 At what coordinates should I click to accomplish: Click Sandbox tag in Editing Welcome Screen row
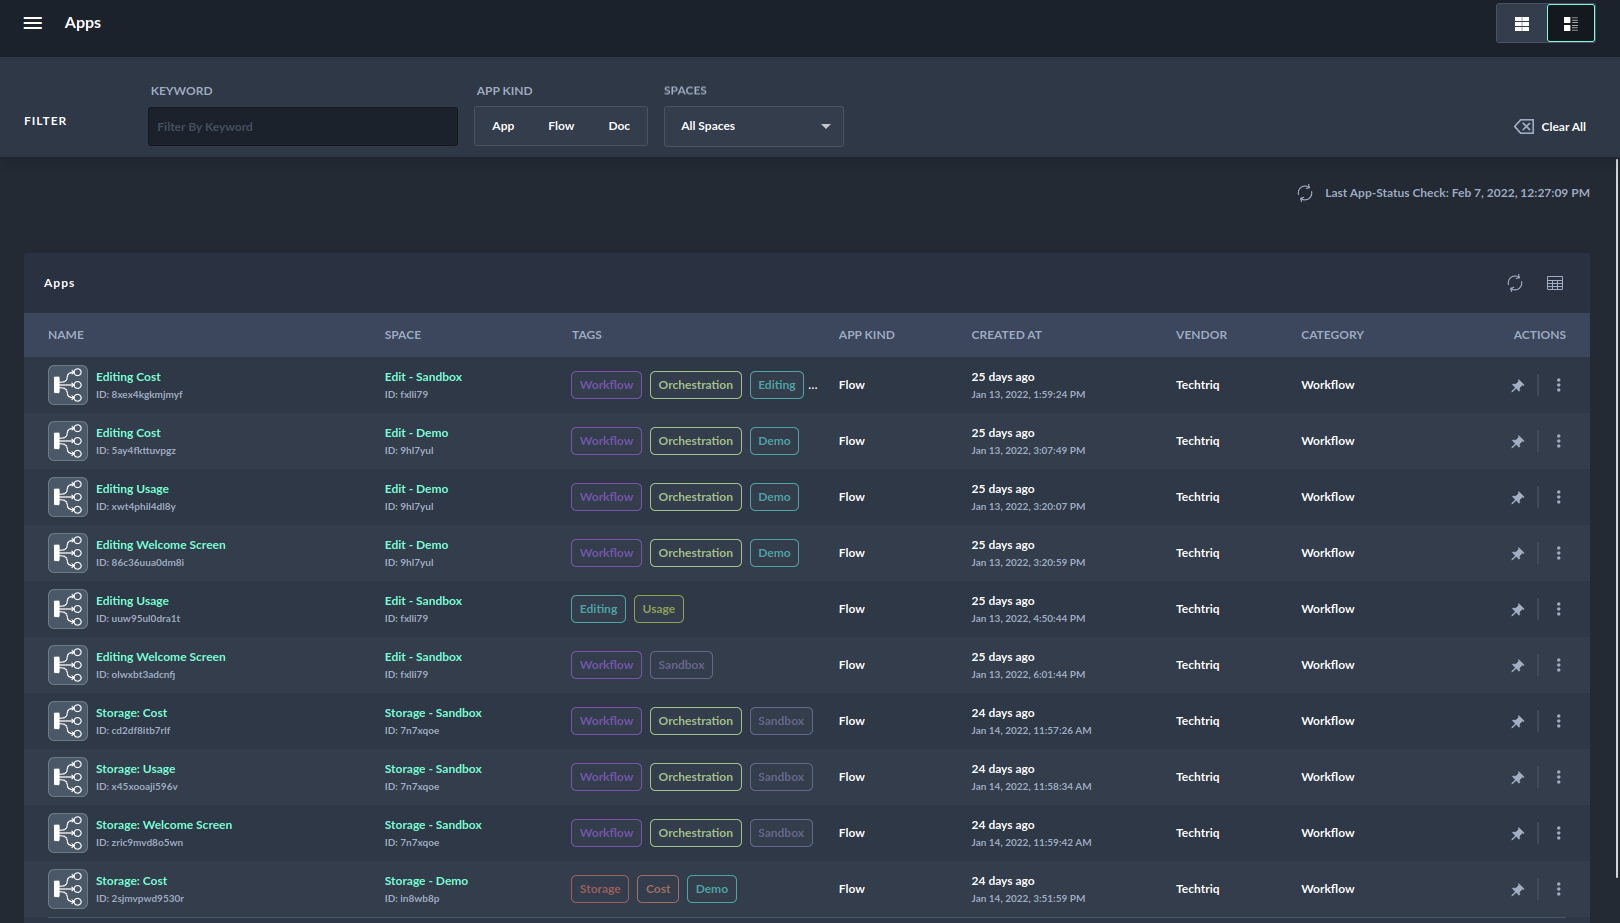[x=681, y=665]
